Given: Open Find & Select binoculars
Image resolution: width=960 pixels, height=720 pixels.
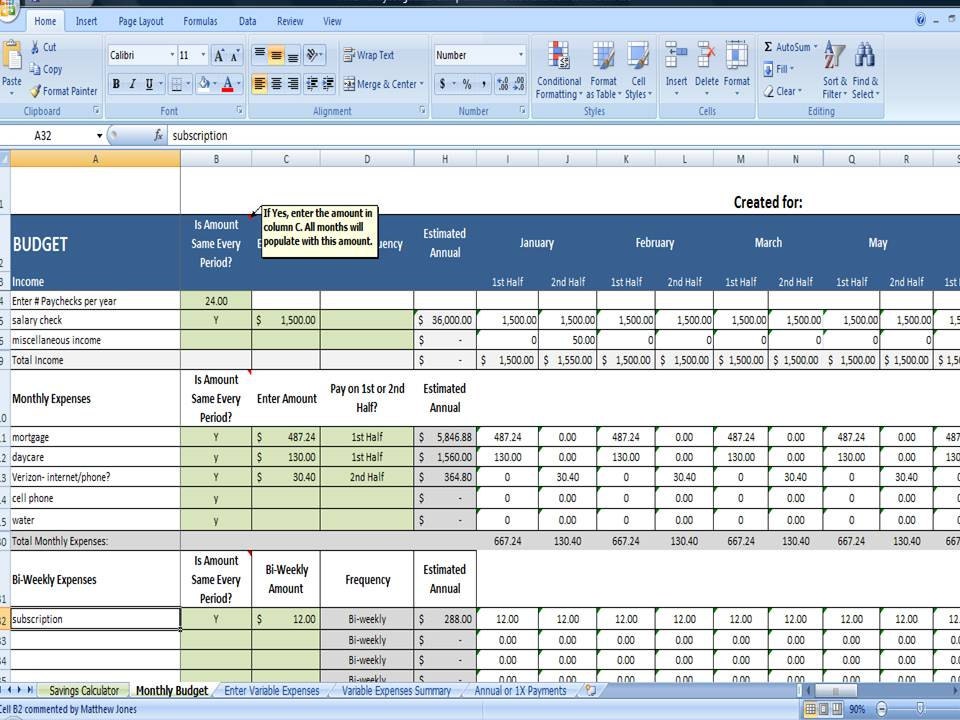Looking at the screenshot, I should coord(865,70).
